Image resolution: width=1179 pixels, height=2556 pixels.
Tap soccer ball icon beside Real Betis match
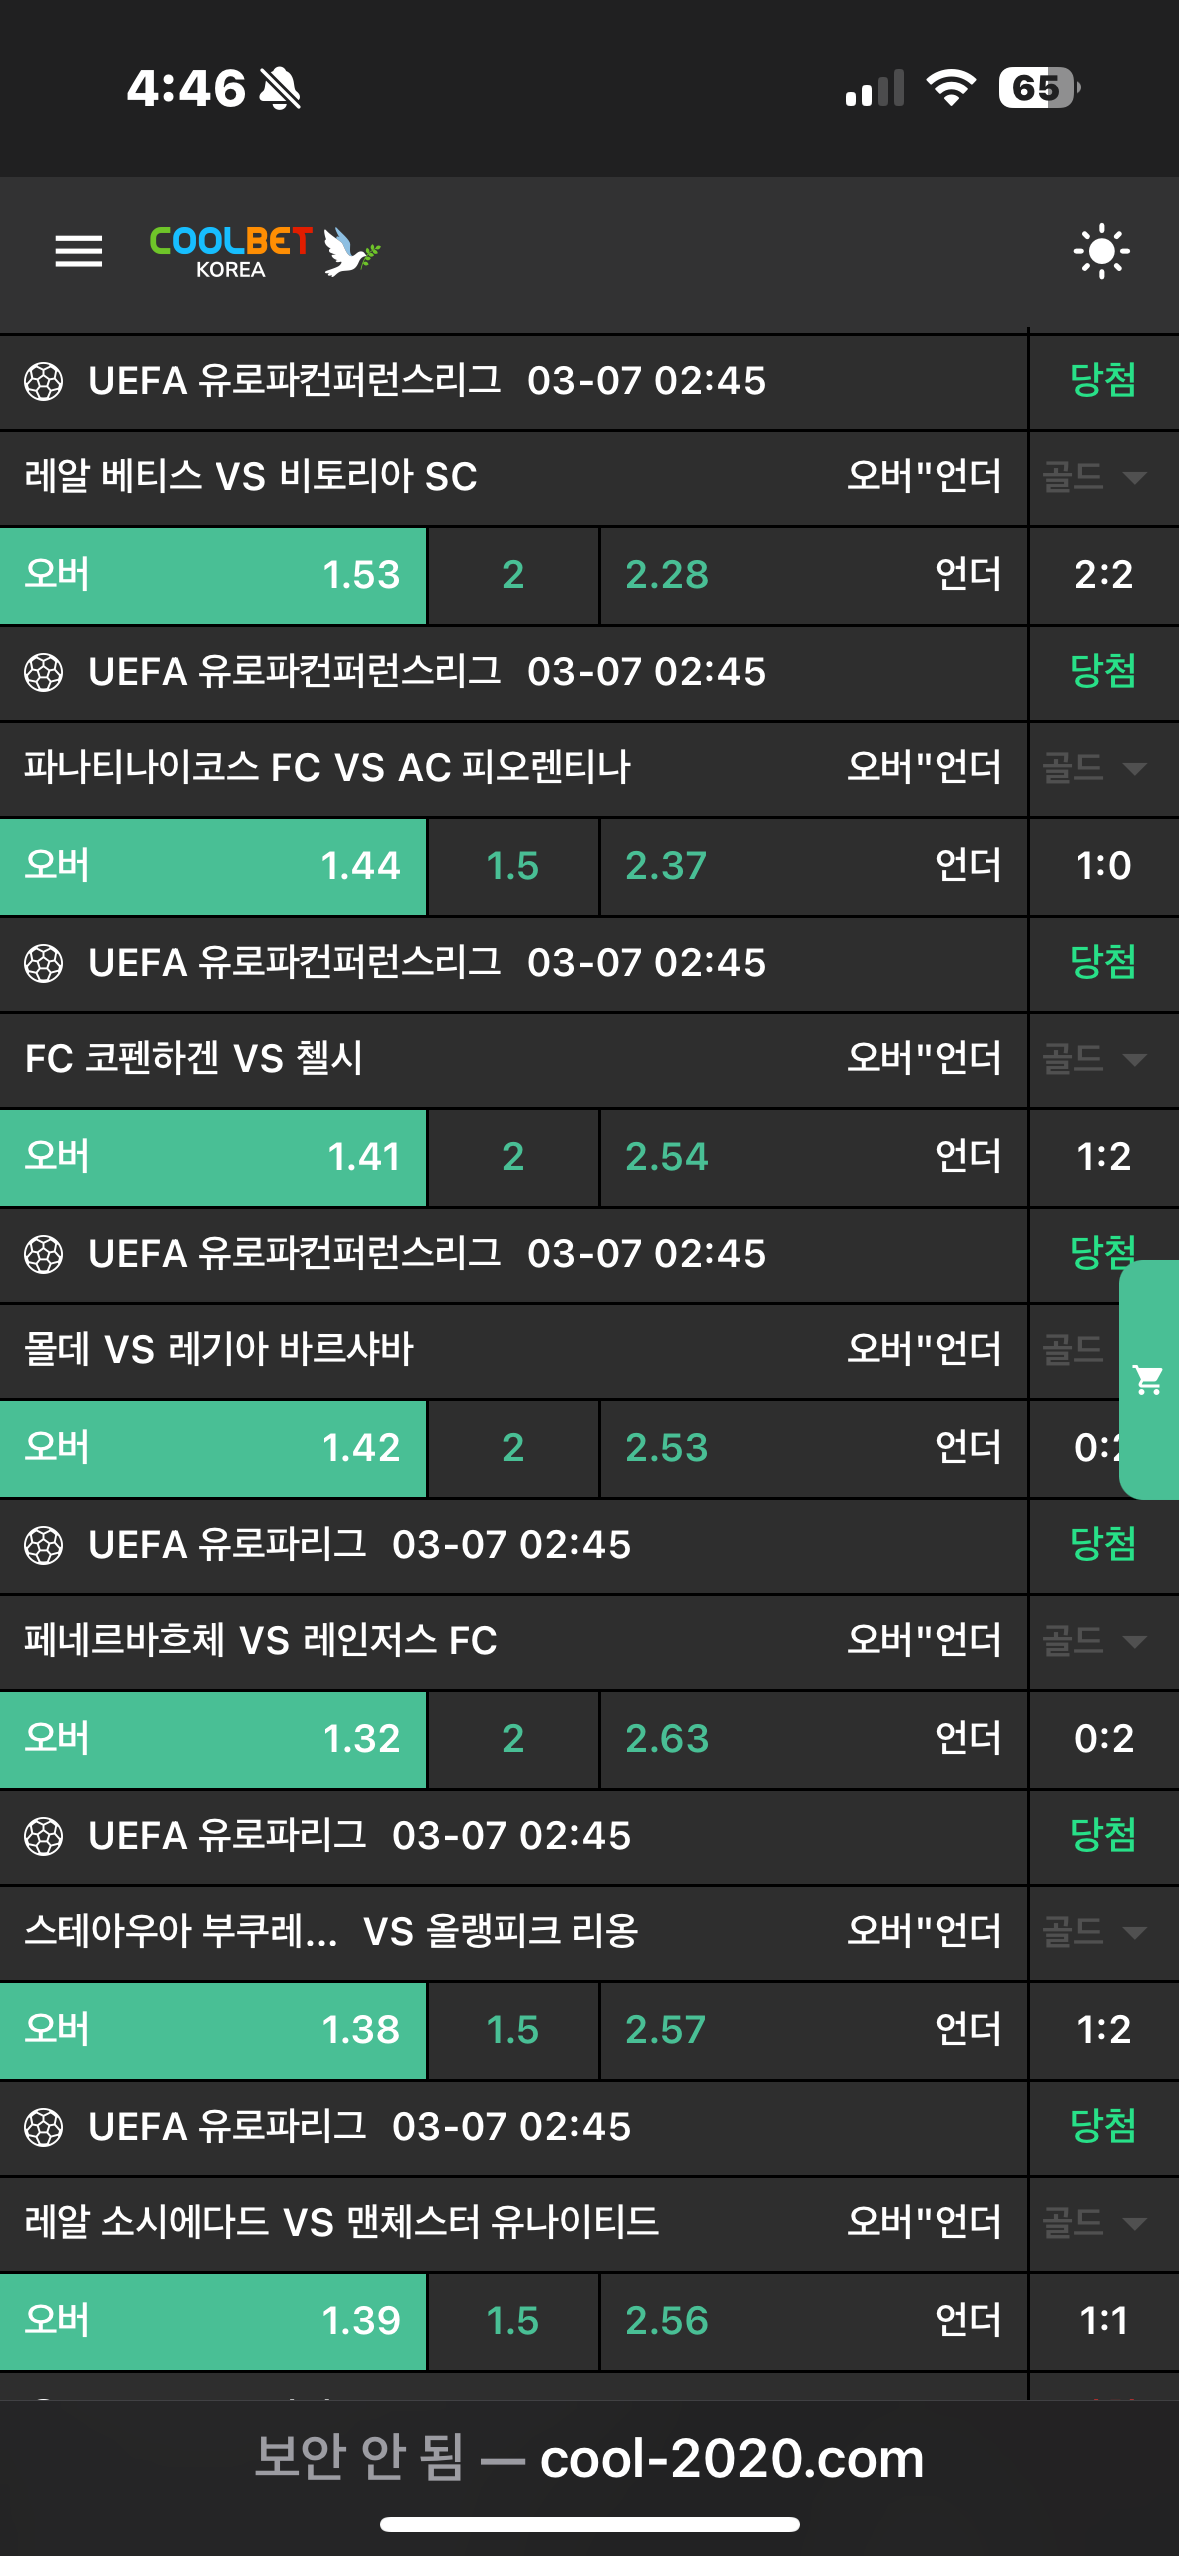point(44,381)
